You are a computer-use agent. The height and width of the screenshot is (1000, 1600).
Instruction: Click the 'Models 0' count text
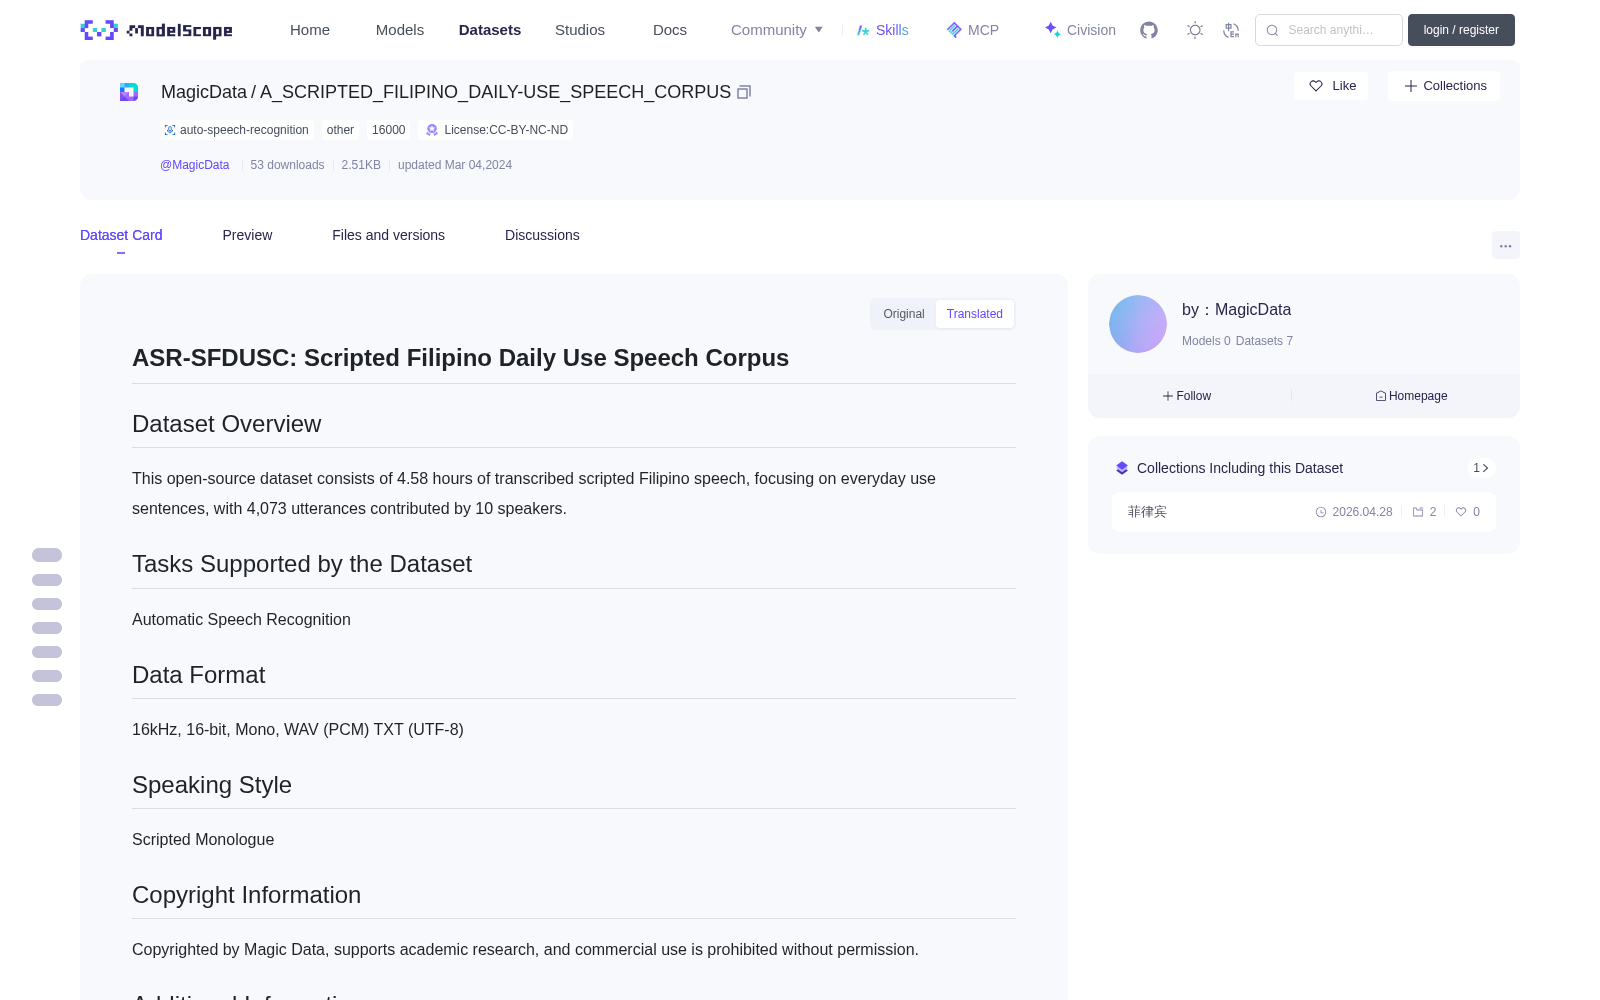1206,341
